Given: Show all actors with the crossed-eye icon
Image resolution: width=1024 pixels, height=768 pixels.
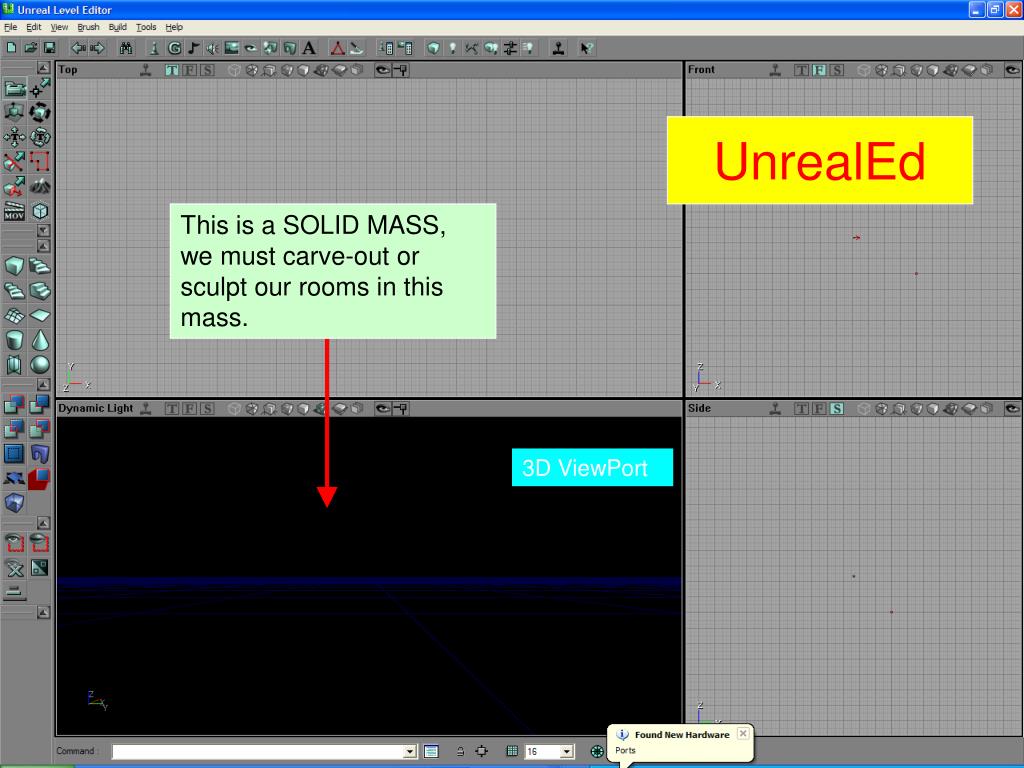Looking at the screenshot, I should [14, 568].
